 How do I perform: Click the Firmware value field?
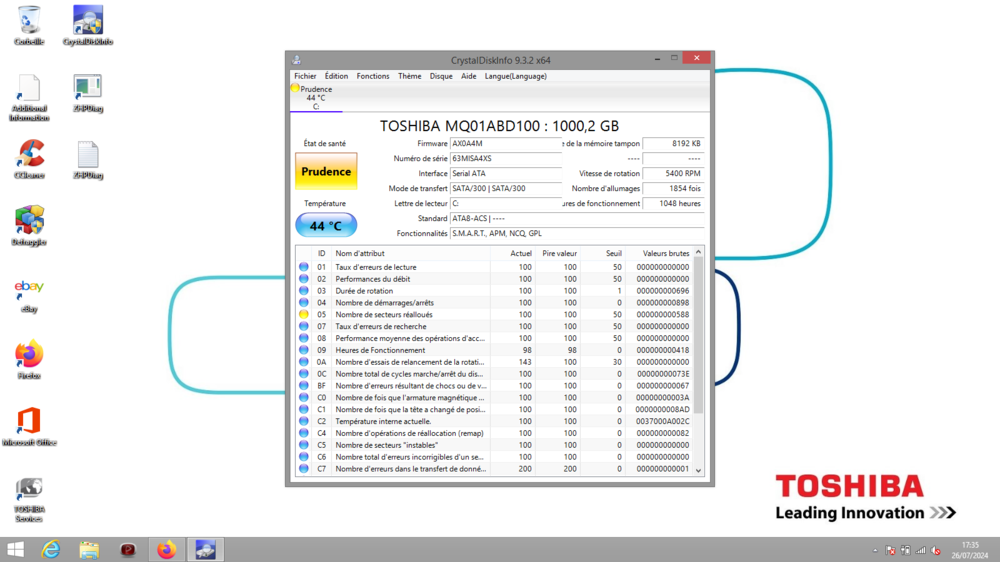click(505, 144)
